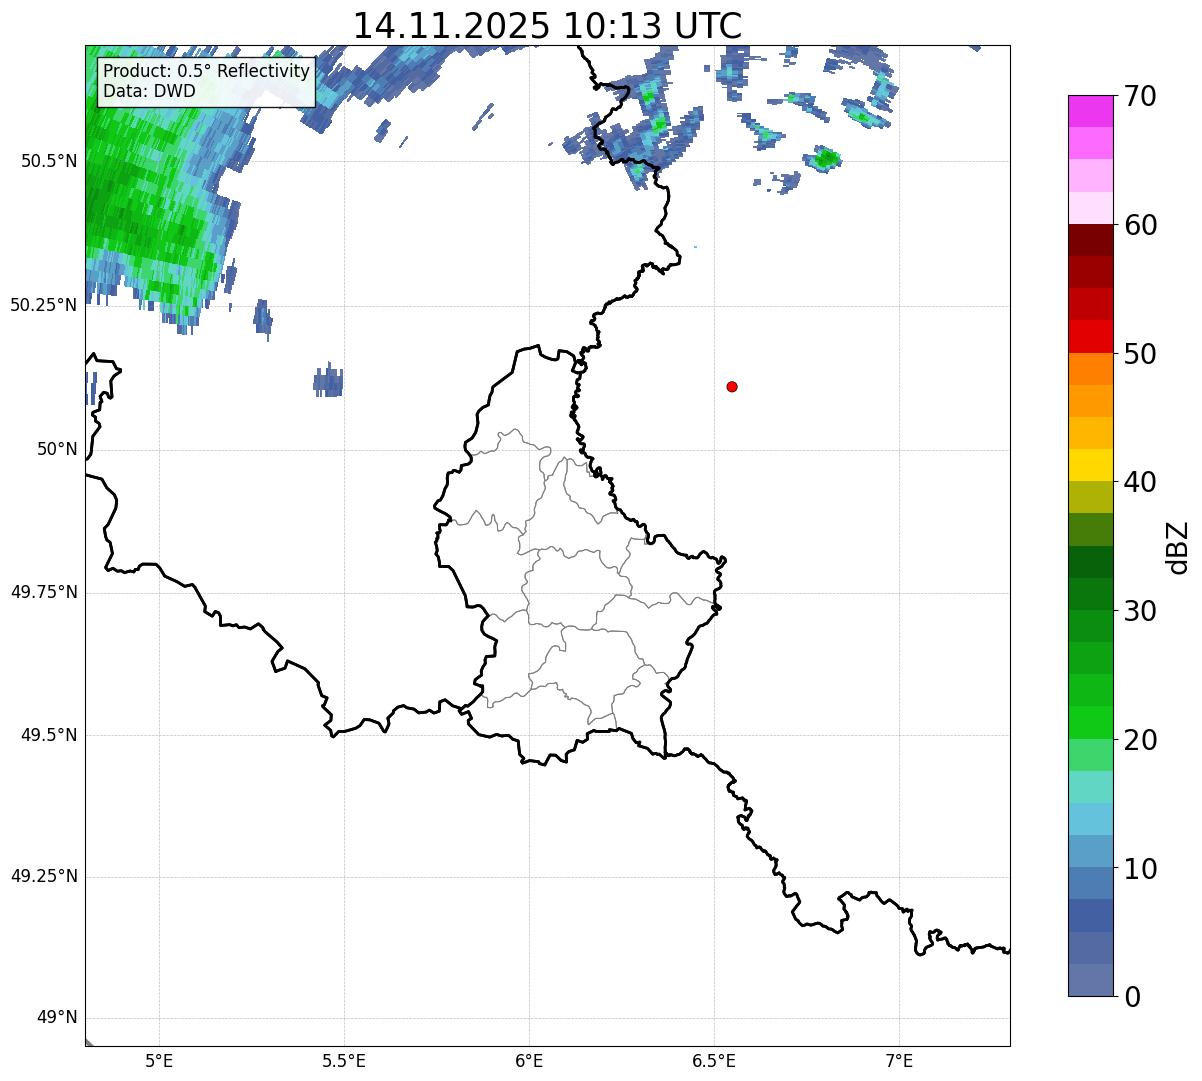The image size is (1202, 1081).
Task: Click the magenta top colorbar segment
Action: coord(1091,111)
